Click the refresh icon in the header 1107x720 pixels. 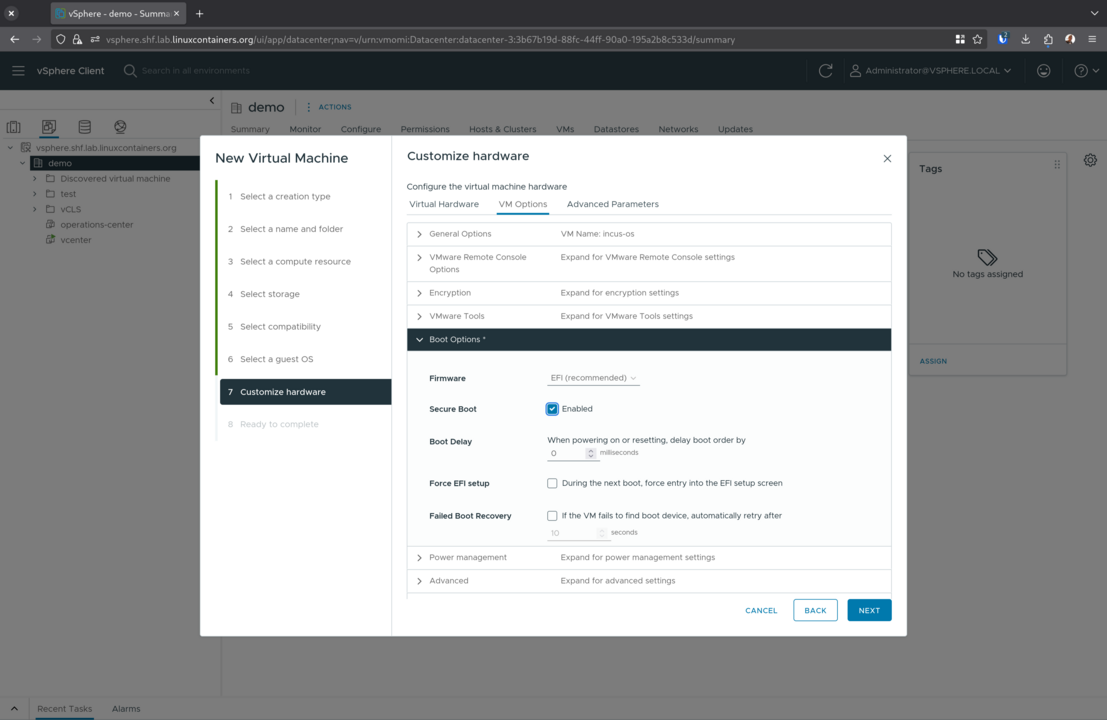click(825, 71)
